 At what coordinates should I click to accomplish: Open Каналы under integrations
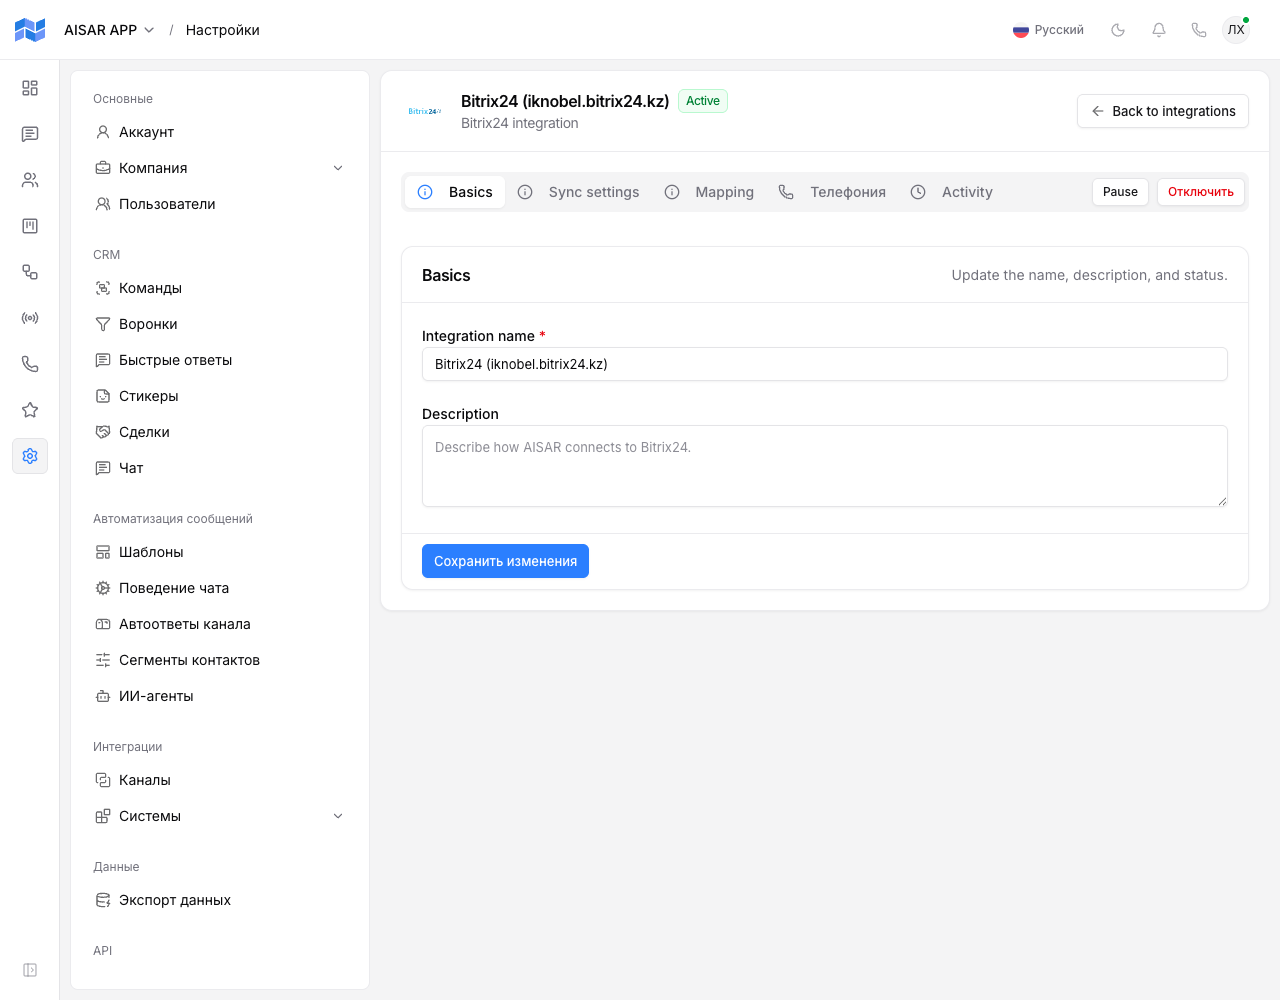pos(220,780)
